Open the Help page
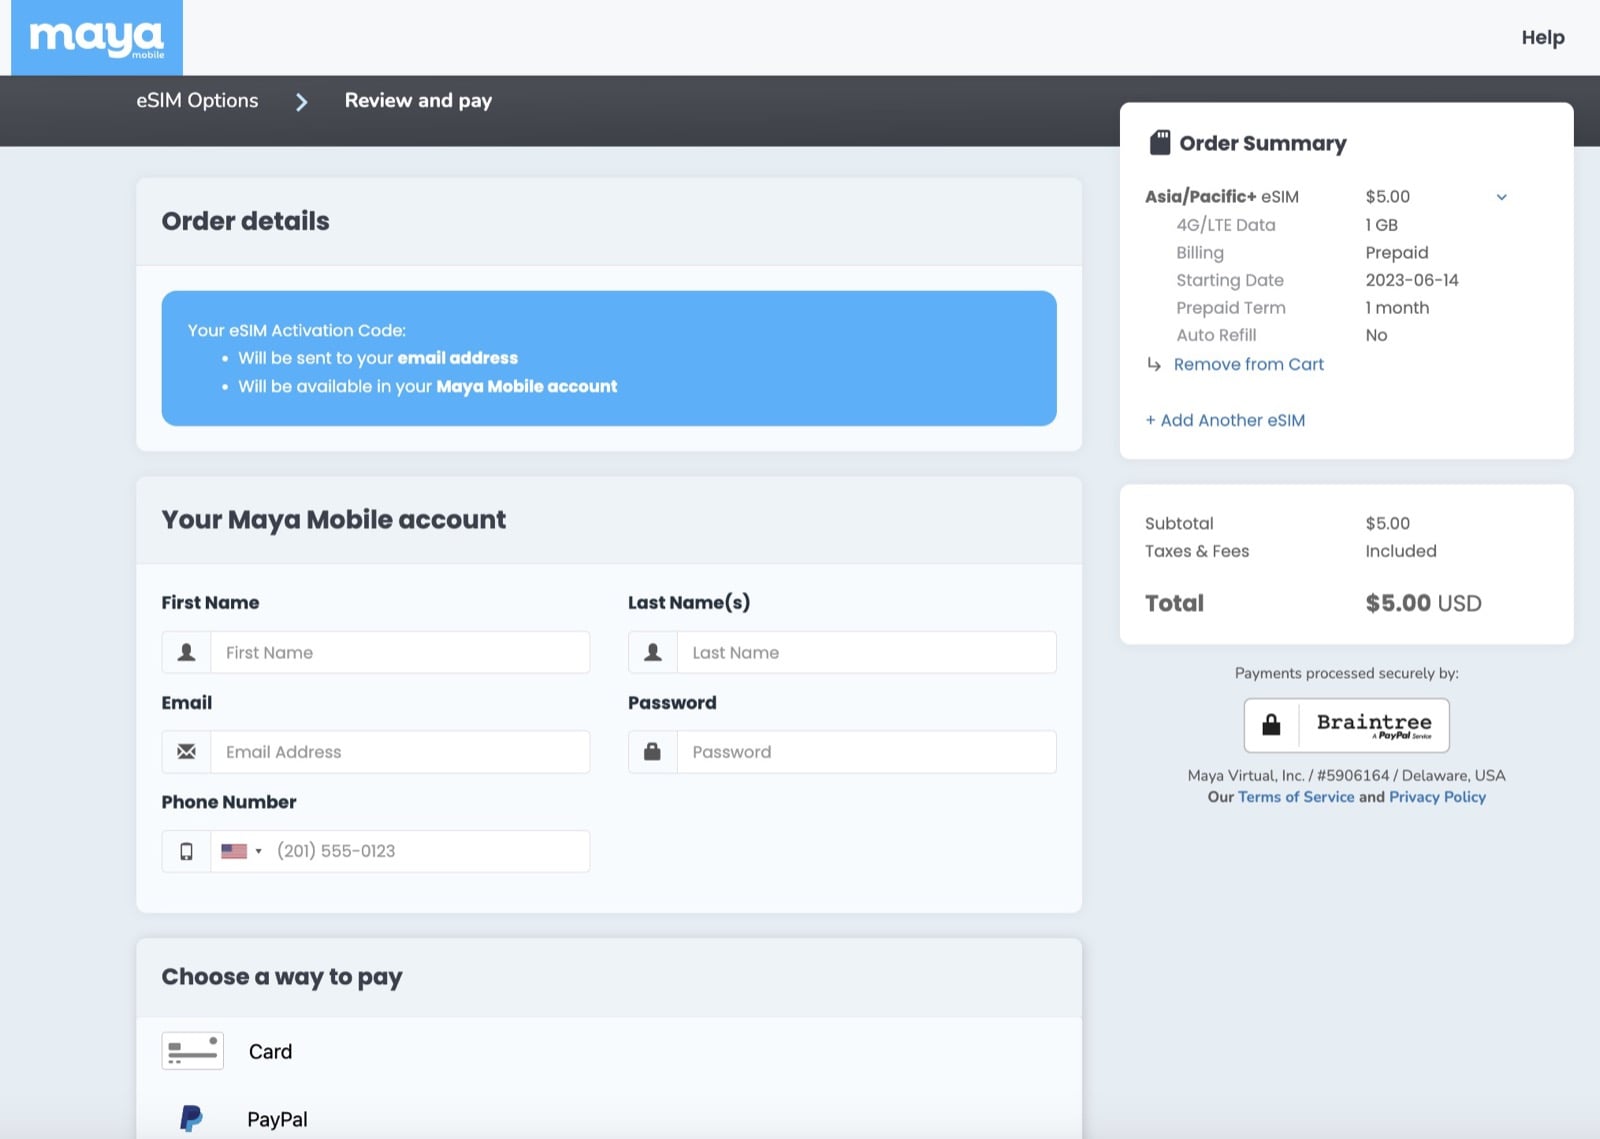This screenshot has height=1139, width=1600. (x=1542, y=37)
